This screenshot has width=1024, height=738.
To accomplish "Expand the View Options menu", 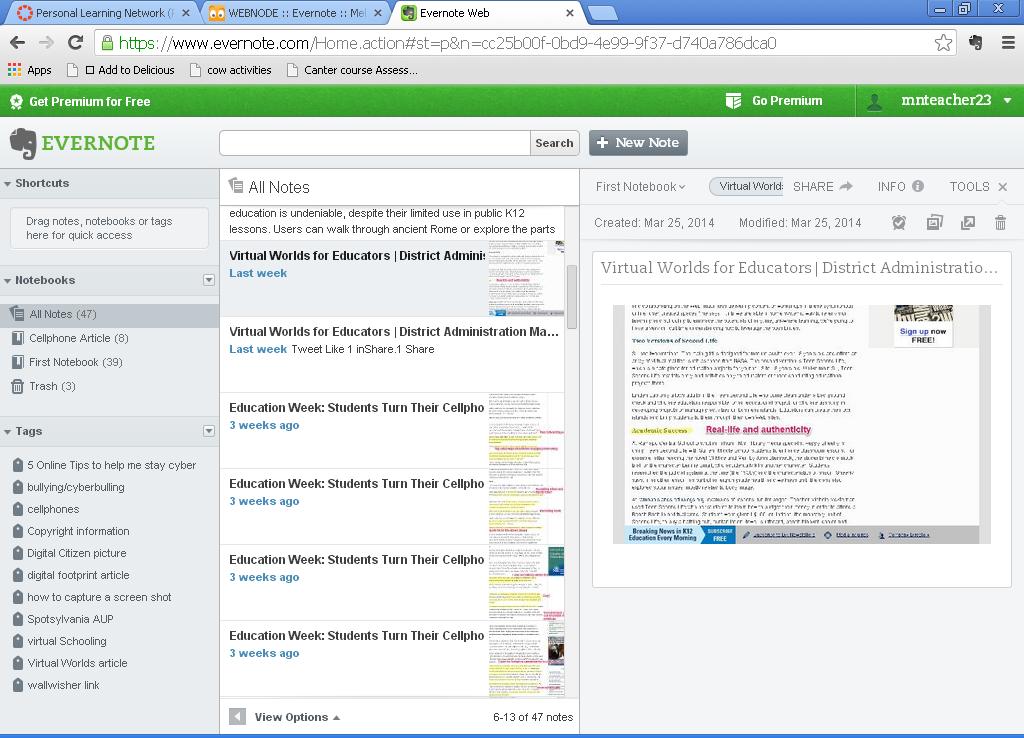I will pos(297,717).
